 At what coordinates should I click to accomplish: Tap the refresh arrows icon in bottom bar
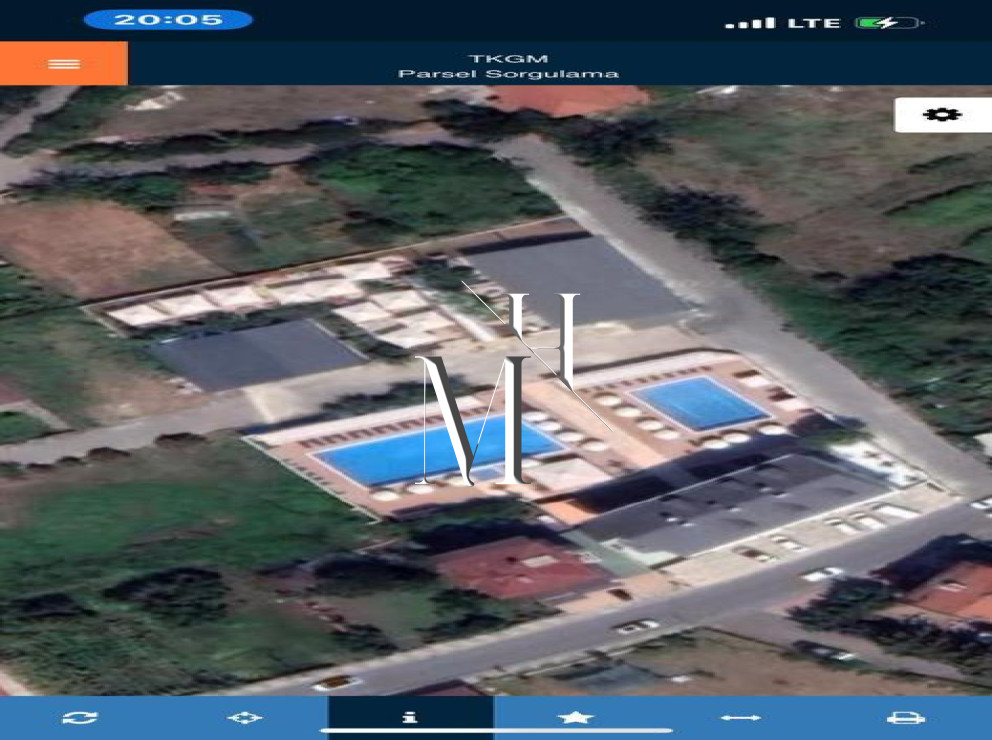80,717
